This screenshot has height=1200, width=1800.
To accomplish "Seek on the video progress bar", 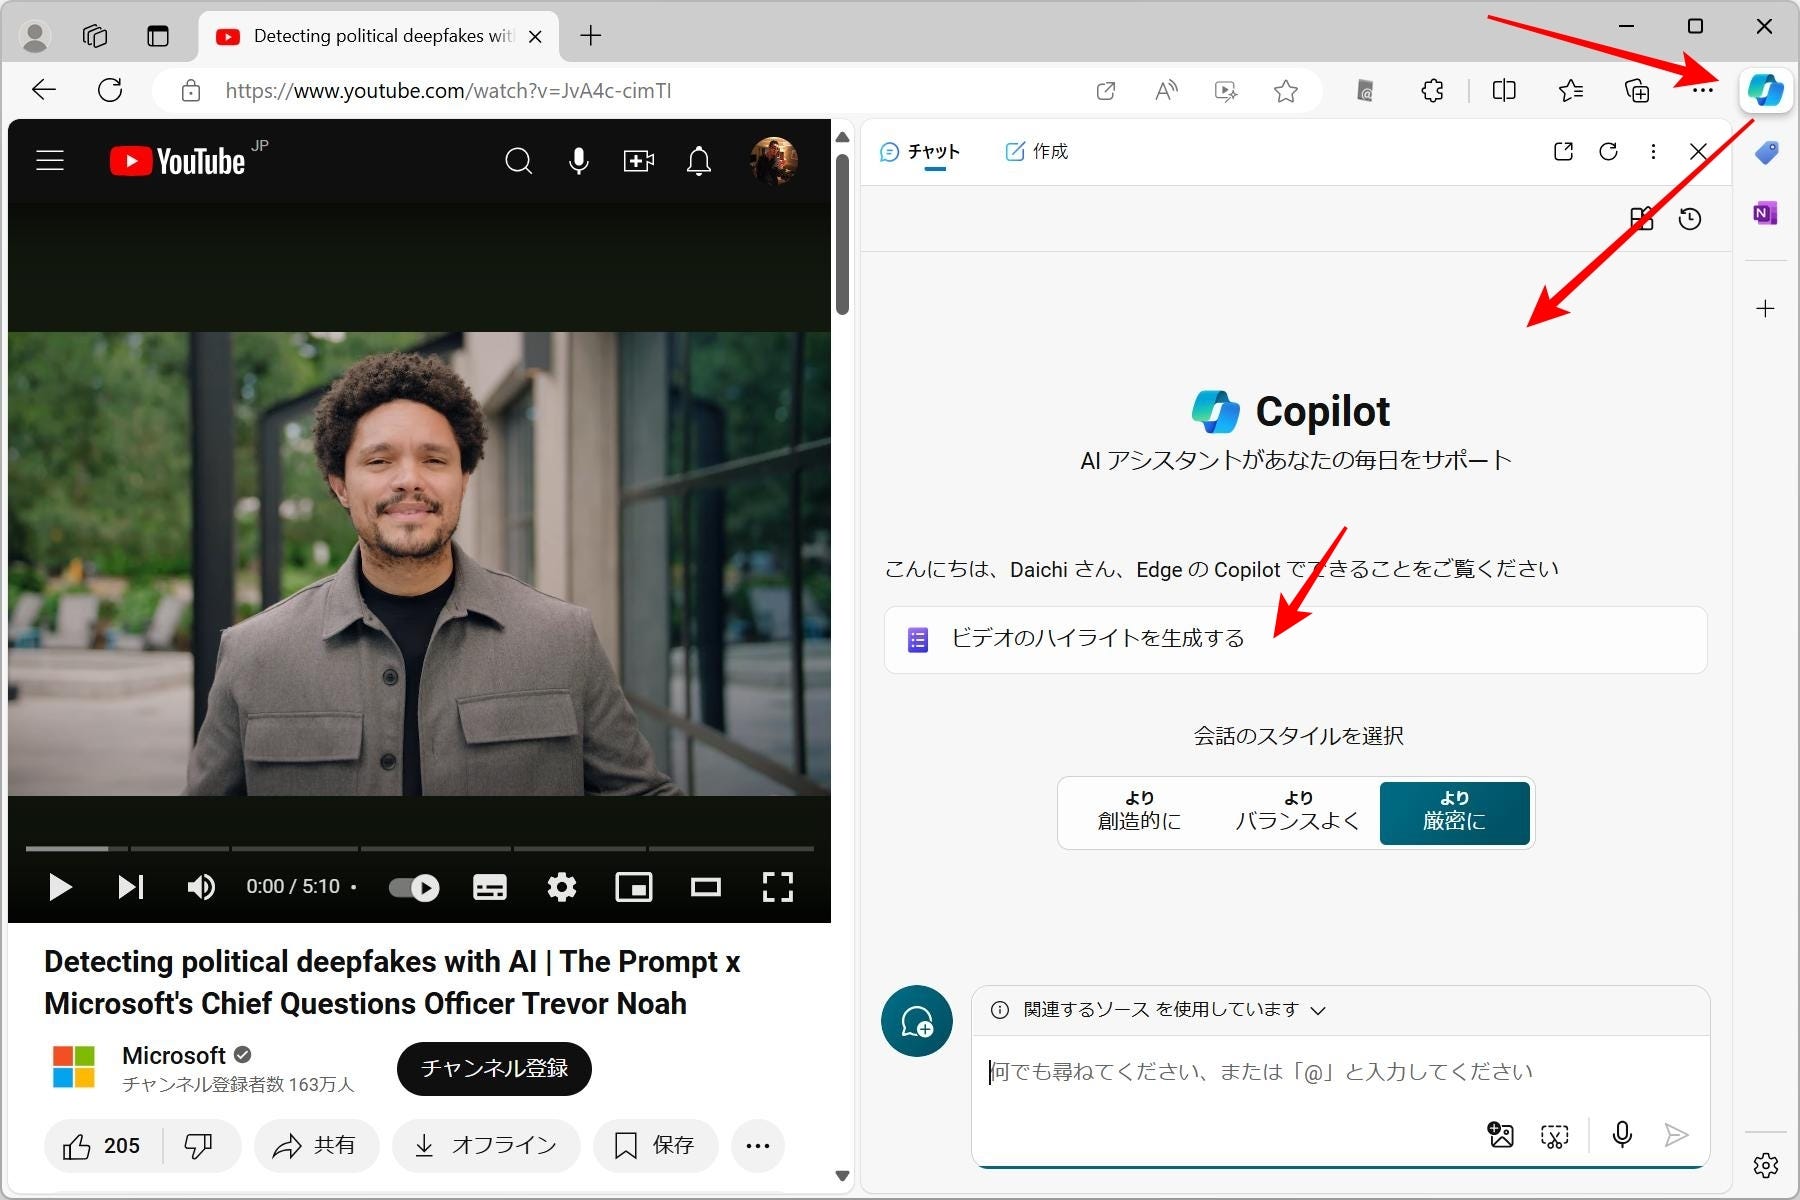I will pos(420,848).
